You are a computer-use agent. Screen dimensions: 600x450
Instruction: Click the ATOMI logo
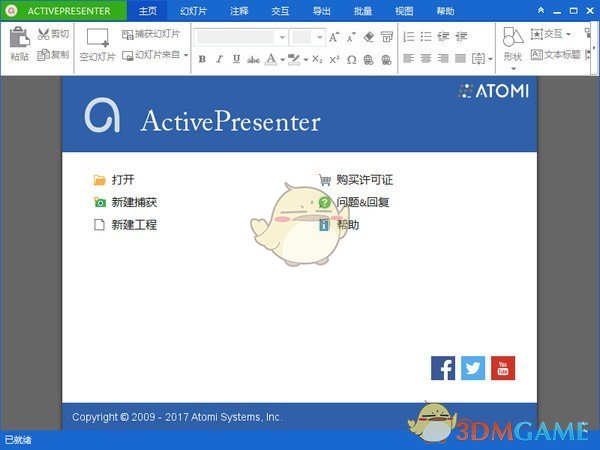(x=494, y=91)
